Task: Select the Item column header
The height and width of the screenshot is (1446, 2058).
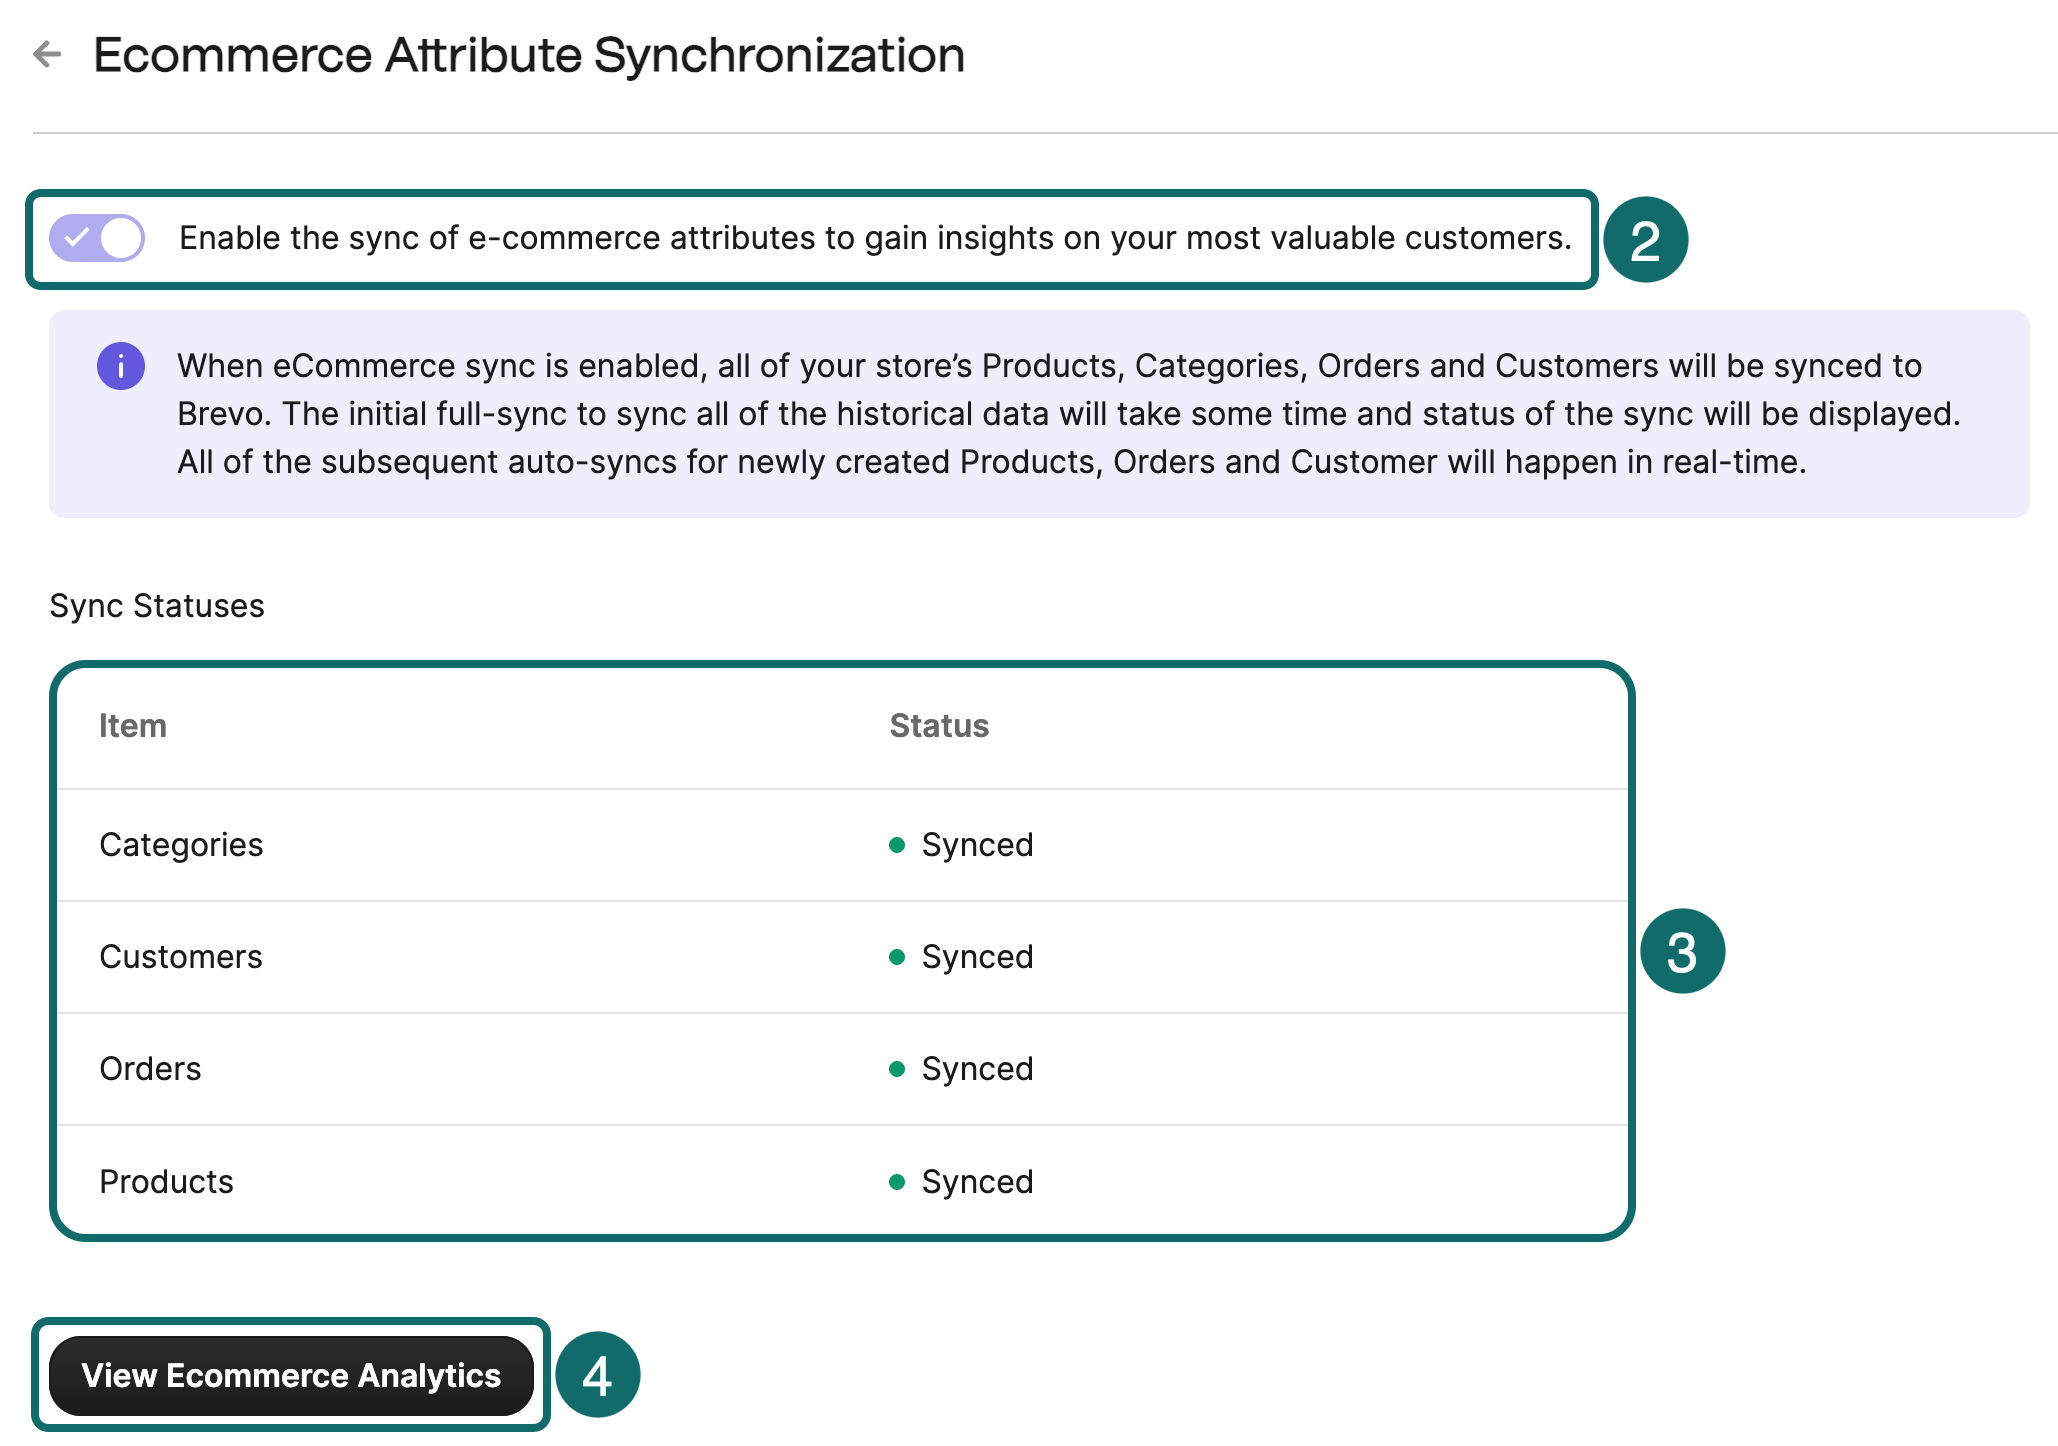Action: pyautogui.click(x=132, y=727)
